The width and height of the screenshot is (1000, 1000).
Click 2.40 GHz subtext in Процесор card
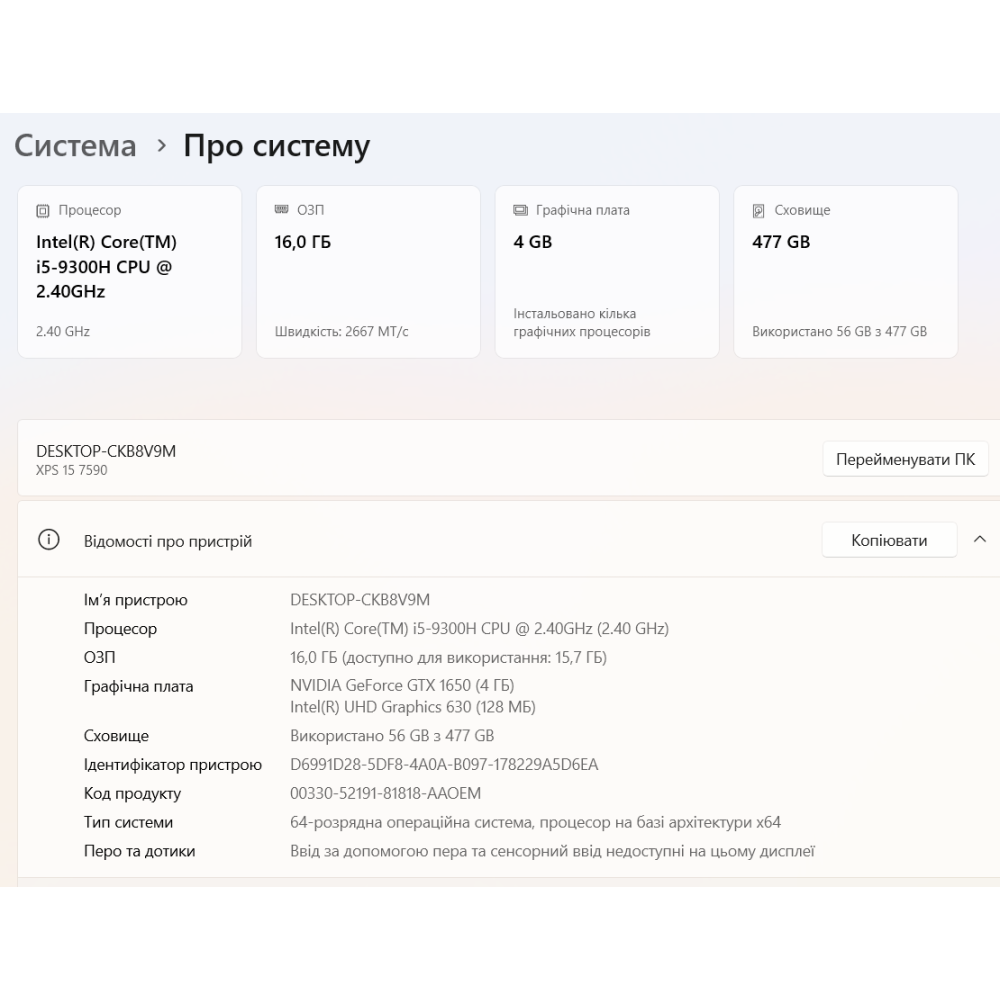[x=62, y=331]
